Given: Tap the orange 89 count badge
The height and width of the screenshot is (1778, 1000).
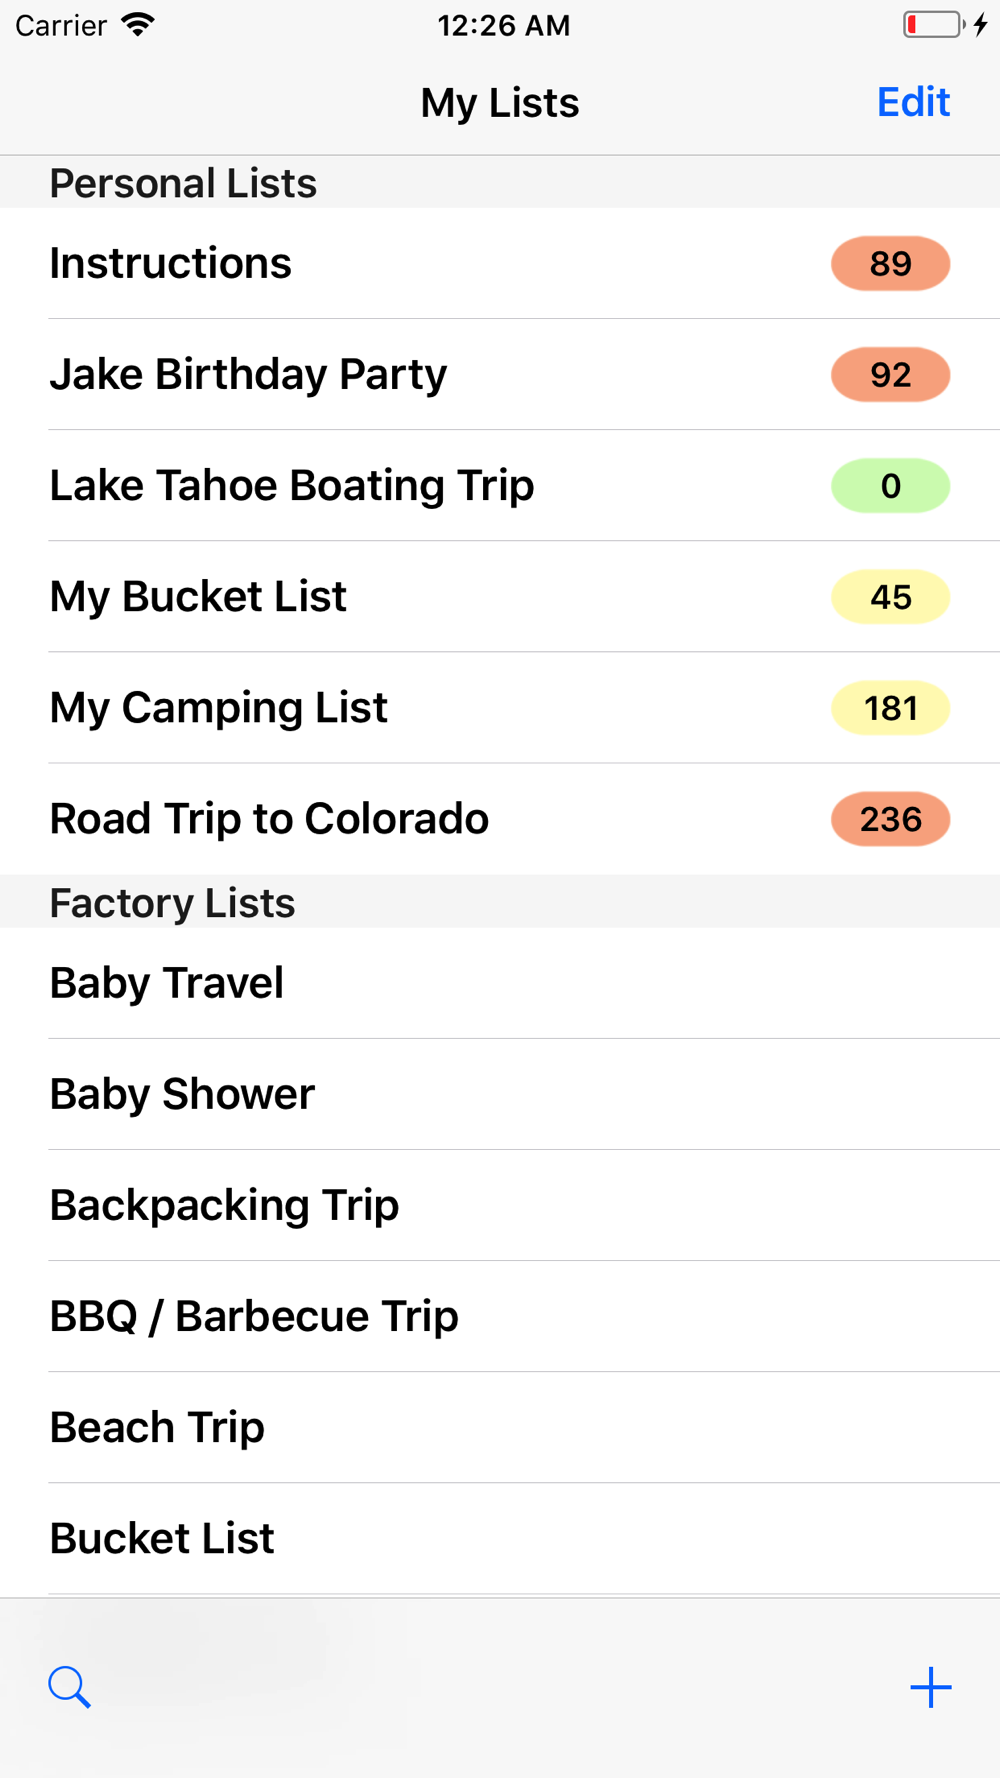Looking at the screenshot, I should [x=890, y=264].
